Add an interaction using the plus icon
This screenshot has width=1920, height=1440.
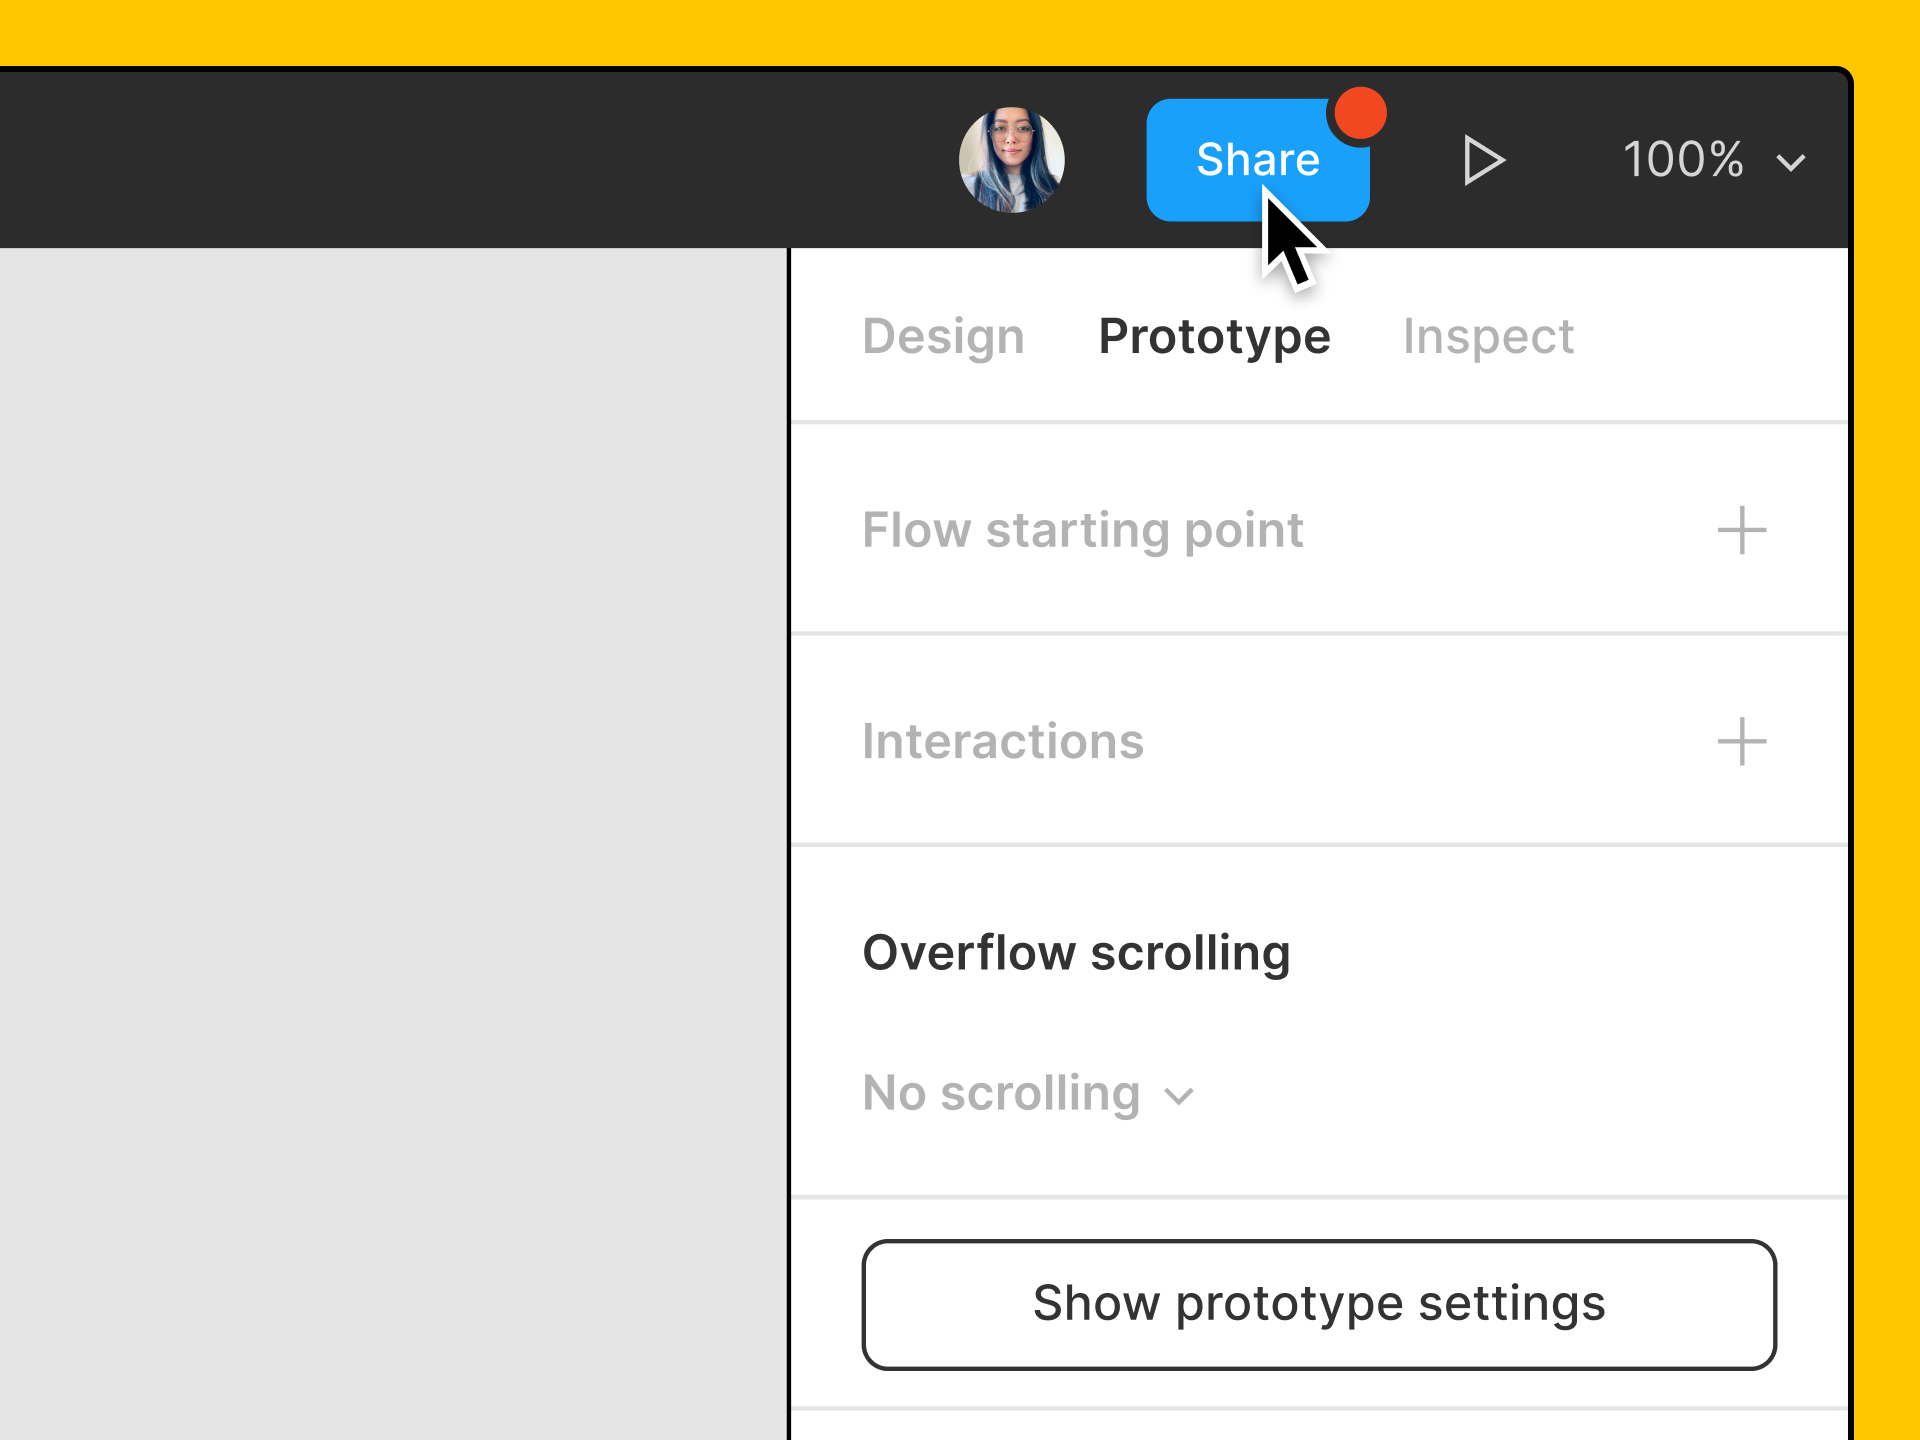[1742, 741]
